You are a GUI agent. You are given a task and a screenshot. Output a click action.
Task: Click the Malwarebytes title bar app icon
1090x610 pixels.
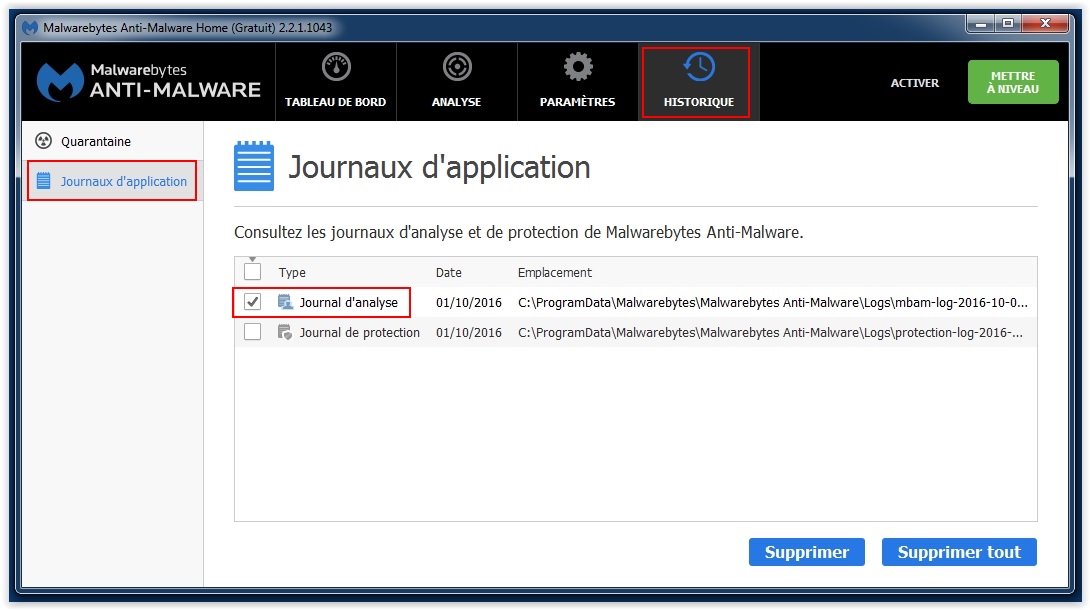tap(30, 28)
